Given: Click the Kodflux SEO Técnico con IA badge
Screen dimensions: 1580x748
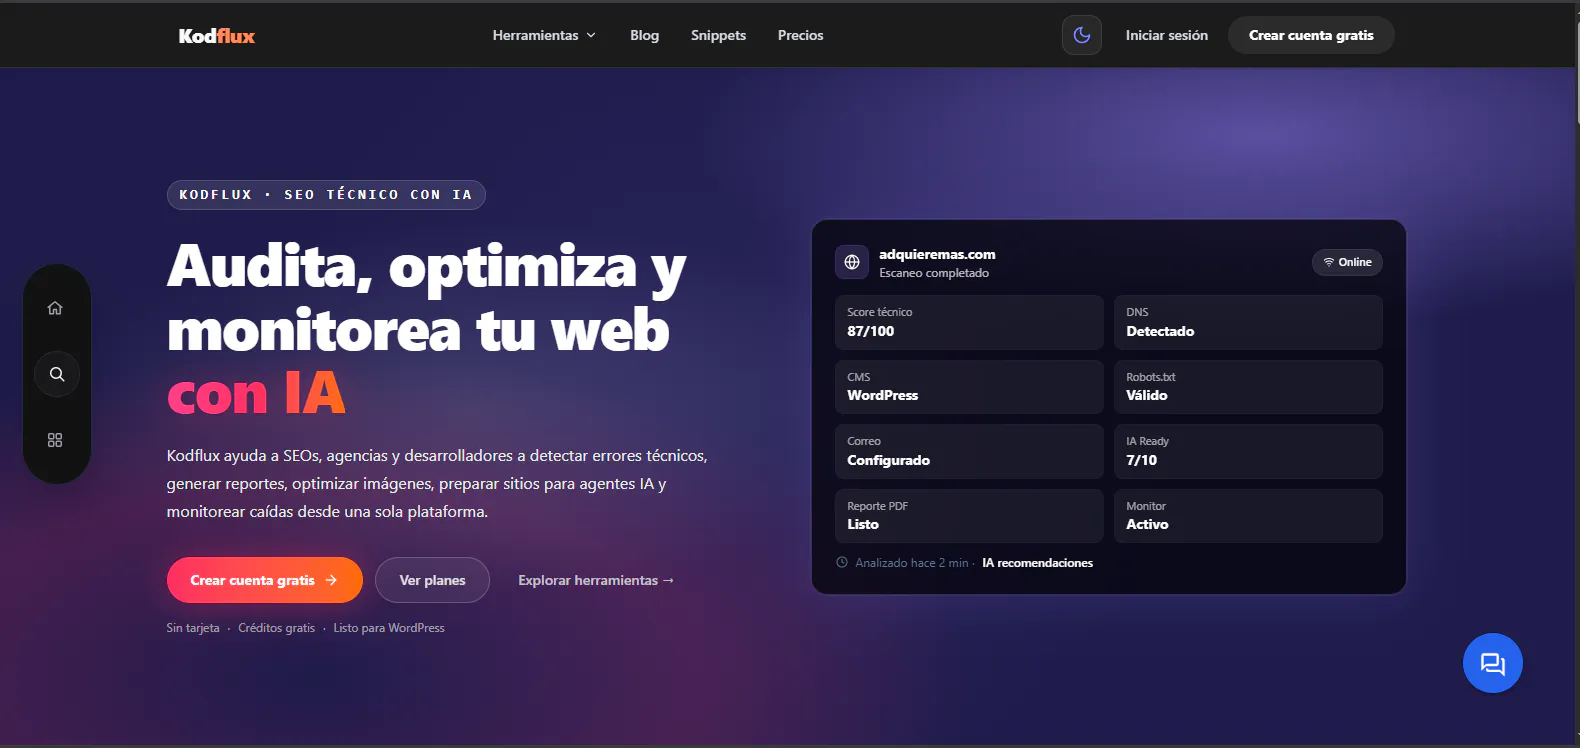Looking at the screenshot, I should point(326,195).
